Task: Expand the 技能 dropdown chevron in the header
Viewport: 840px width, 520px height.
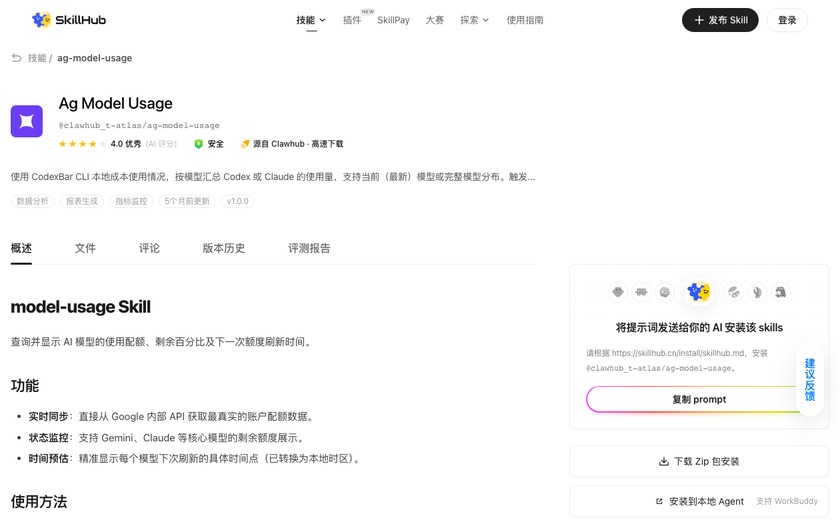Action: tap(322, 20)
